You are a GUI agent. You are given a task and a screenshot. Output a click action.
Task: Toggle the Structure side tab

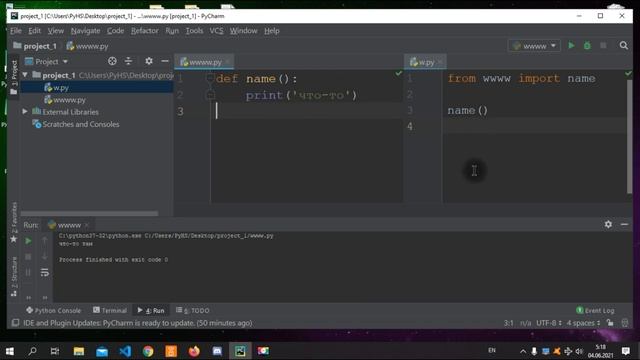coord(14,276)
